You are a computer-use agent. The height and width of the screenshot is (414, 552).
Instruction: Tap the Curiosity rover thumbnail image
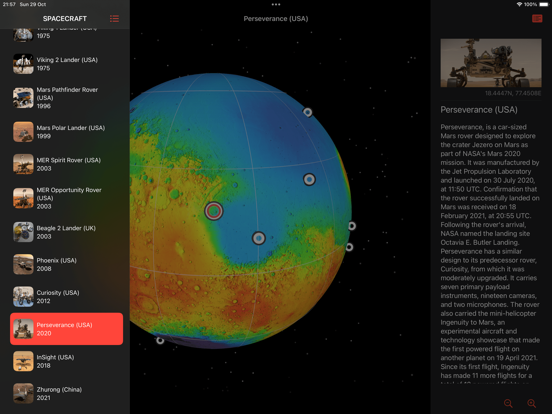pos(23,296)
